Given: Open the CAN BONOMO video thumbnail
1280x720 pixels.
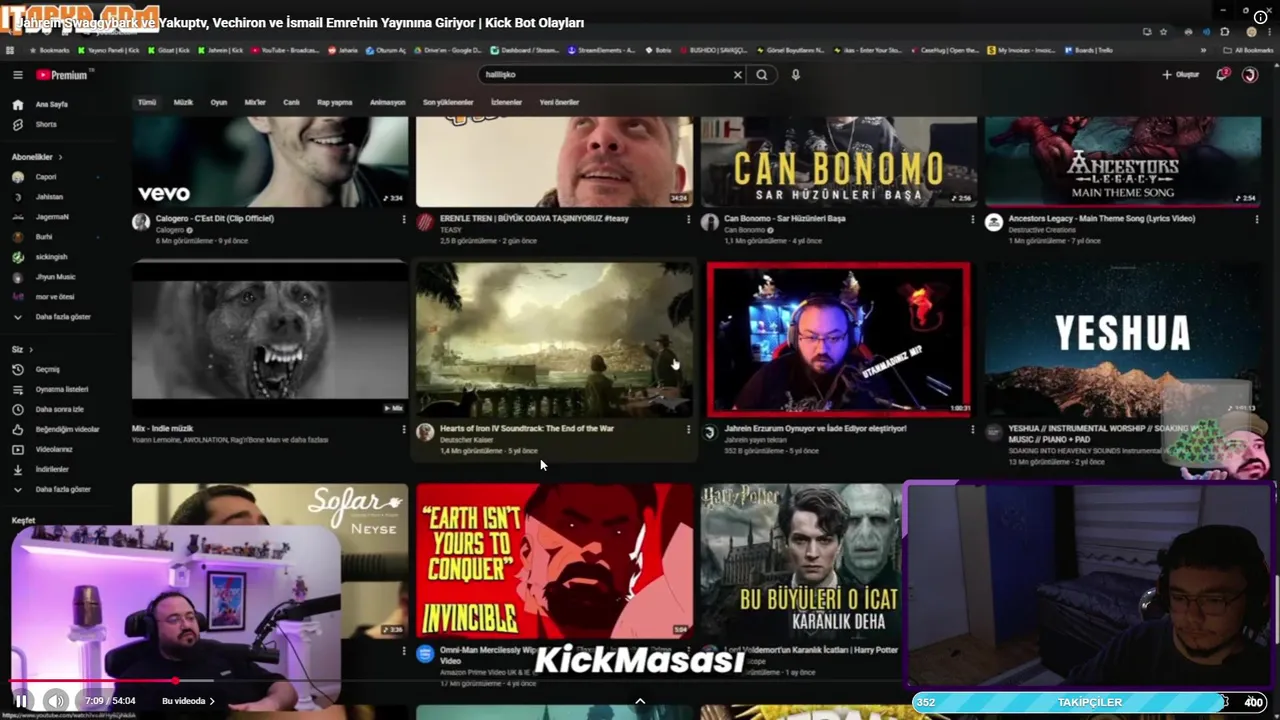Looking at the screenshot, I should pos(838,162).
